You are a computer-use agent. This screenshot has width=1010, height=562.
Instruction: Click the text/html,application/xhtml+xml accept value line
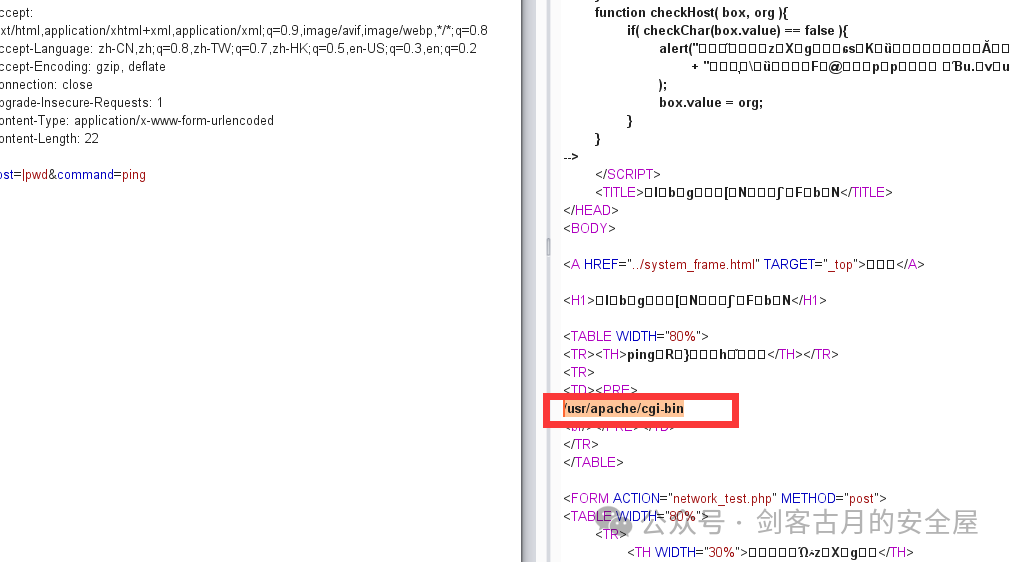coord(243,30)
